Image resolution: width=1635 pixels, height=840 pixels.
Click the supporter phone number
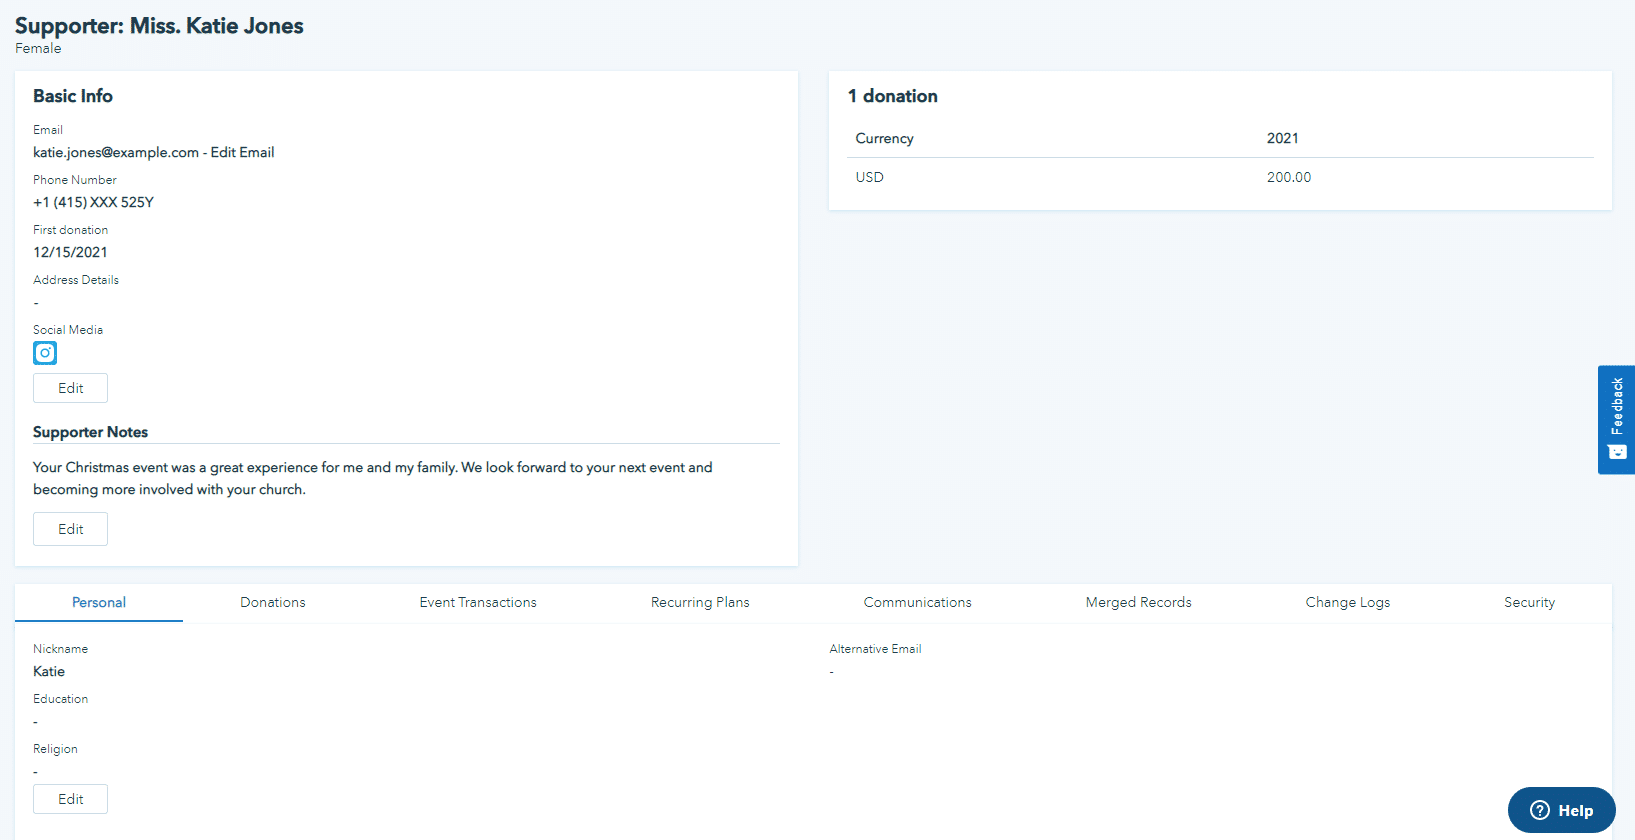click(93, 202)
